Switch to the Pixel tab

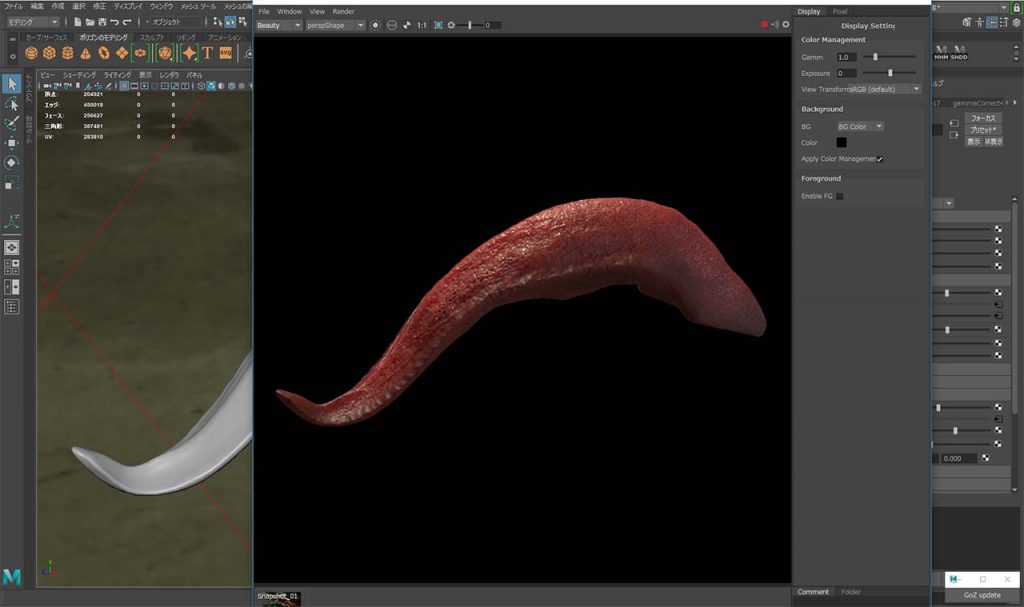point(840,11)
